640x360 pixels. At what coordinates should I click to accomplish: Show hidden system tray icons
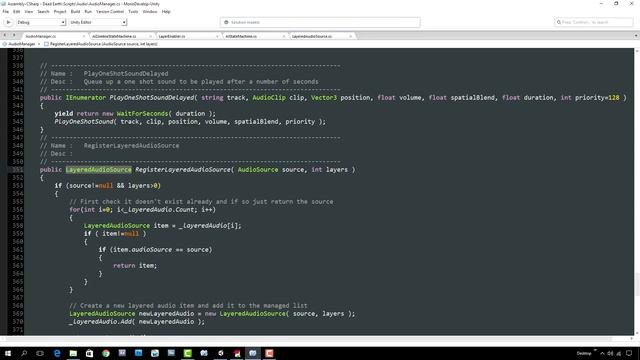(x=602, y=353)
